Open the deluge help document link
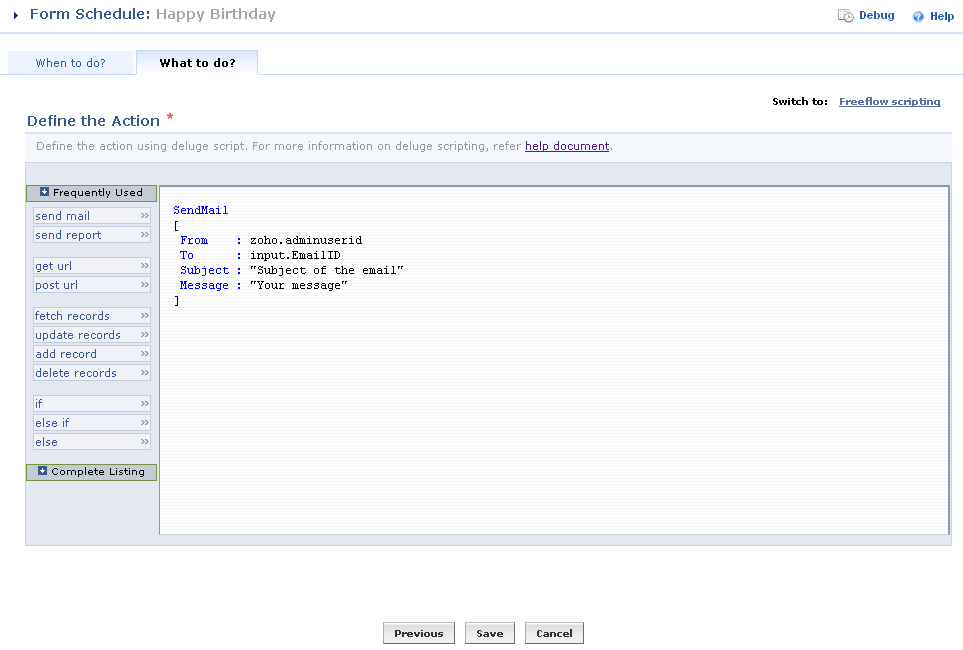Screen dimensions: 963x650 click(567, 146)
